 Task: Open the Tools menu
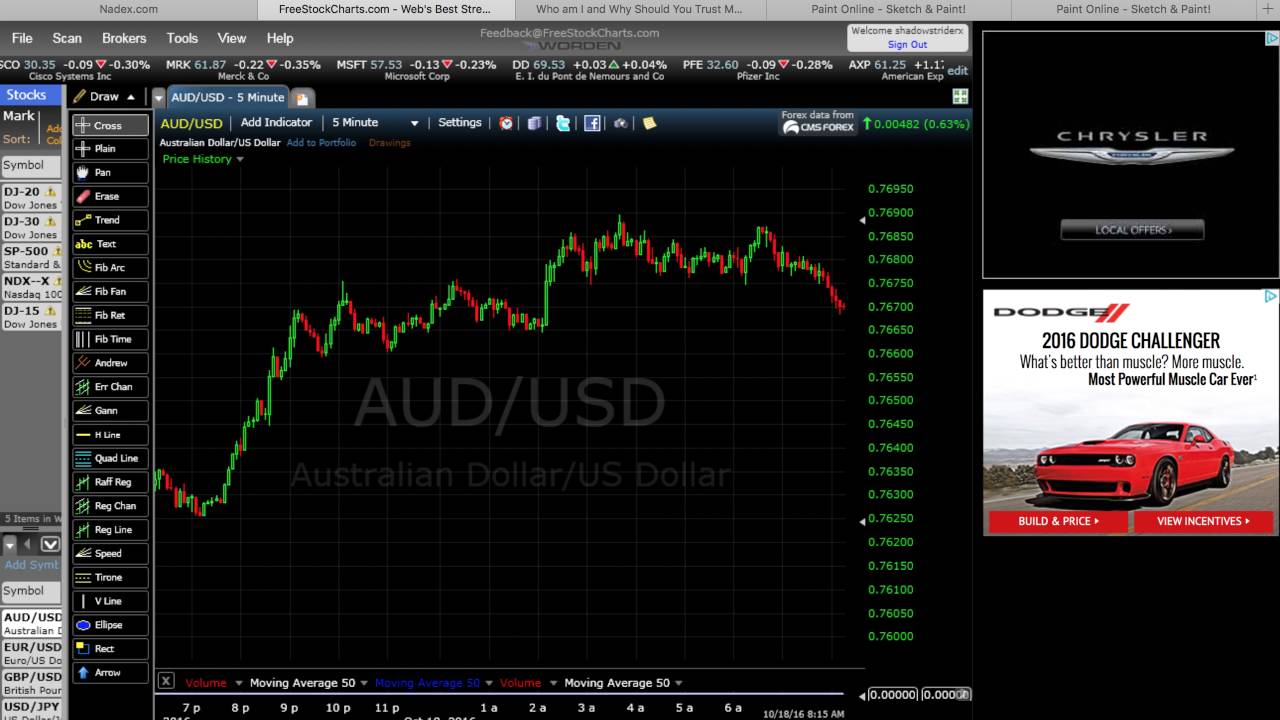[182, 38]
